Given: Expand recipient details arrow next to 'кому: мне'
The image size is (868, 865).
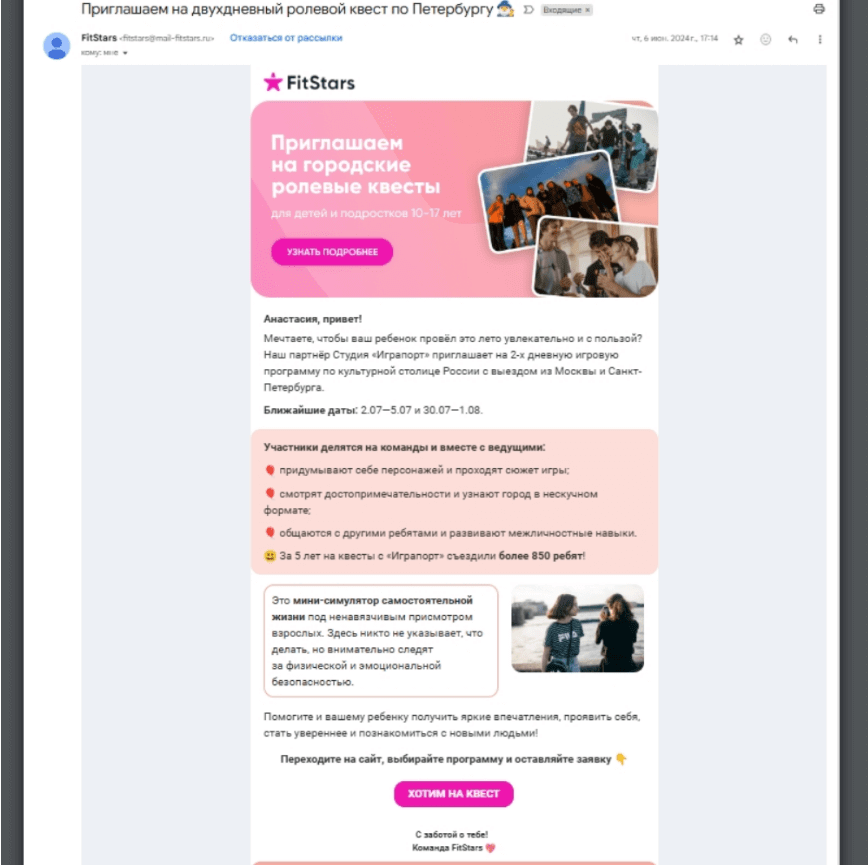Looking at the screenshot, I should [x=125, y=53].
